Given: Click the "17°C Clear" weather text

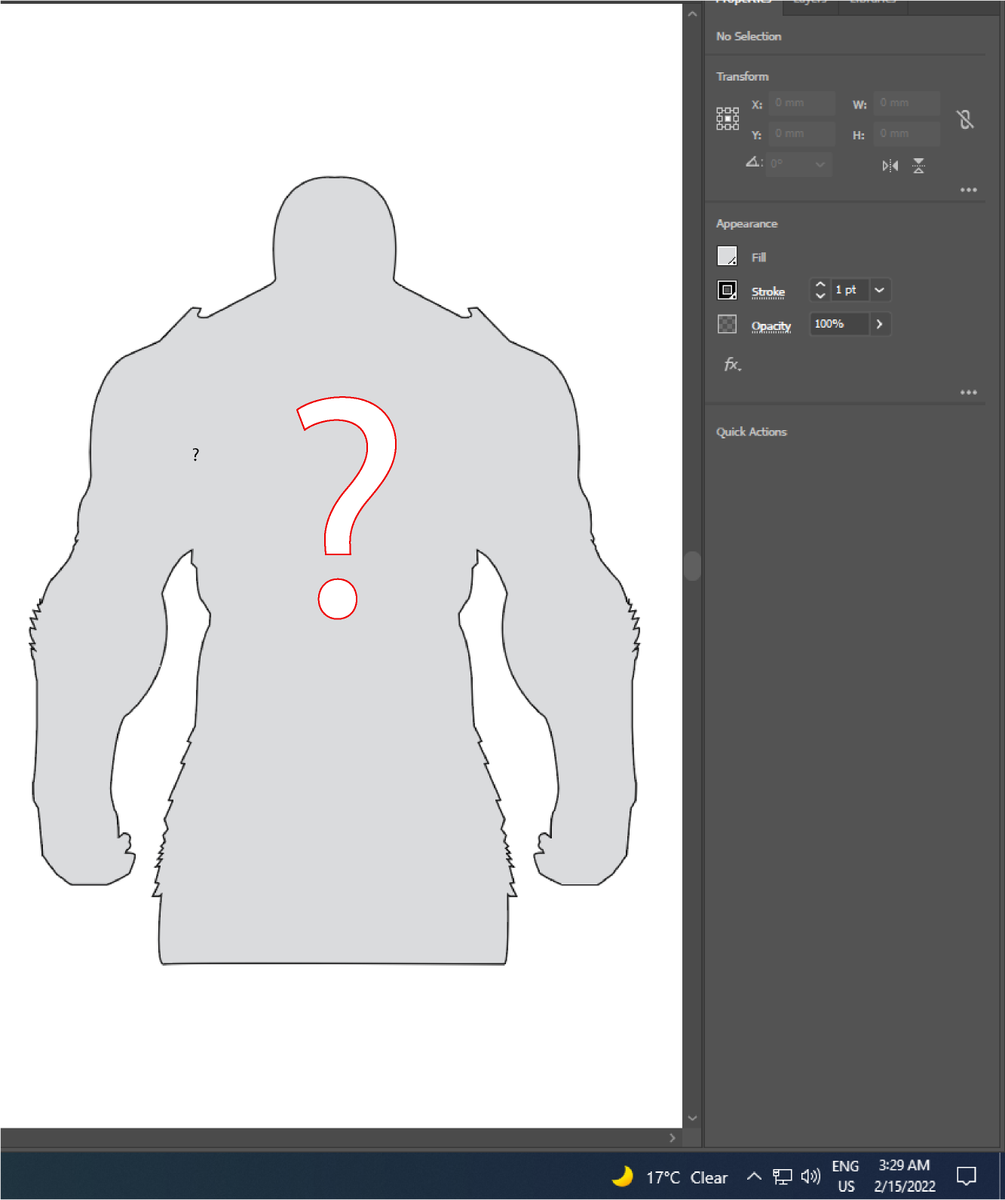Looking at the screenshot, I should coord(687,1177).
